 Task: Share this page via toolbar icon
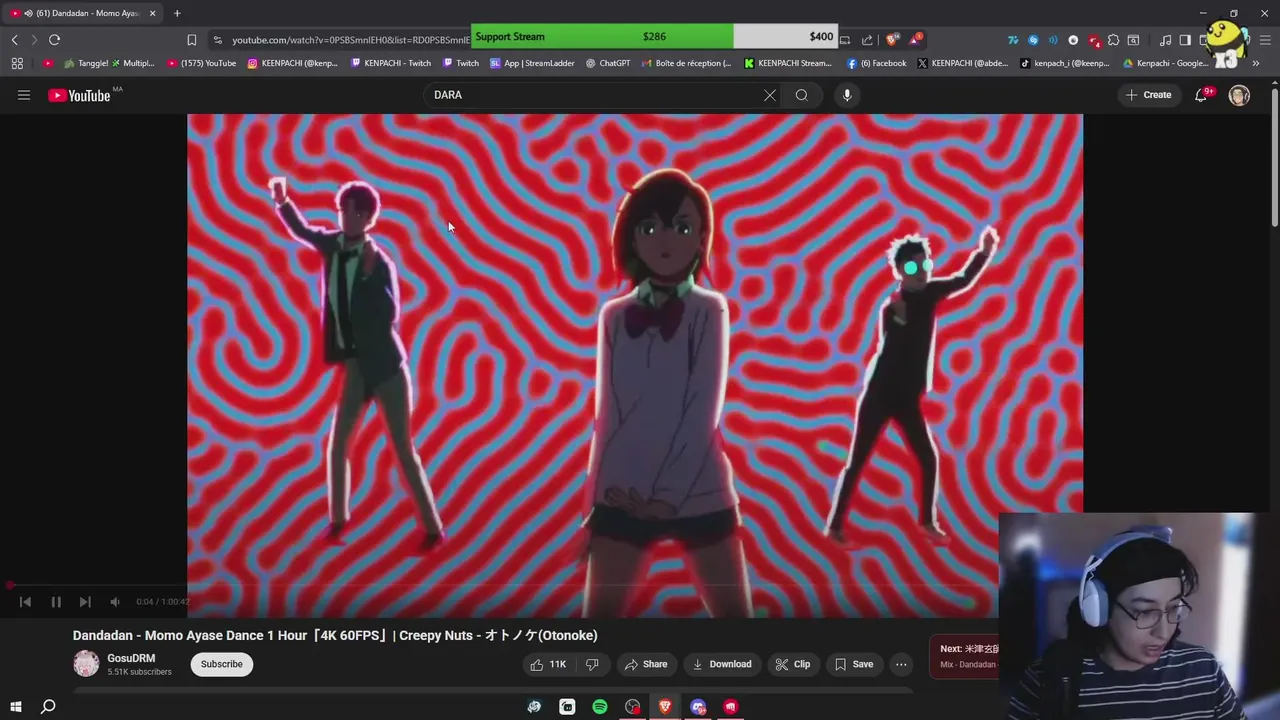click(867, 39)
